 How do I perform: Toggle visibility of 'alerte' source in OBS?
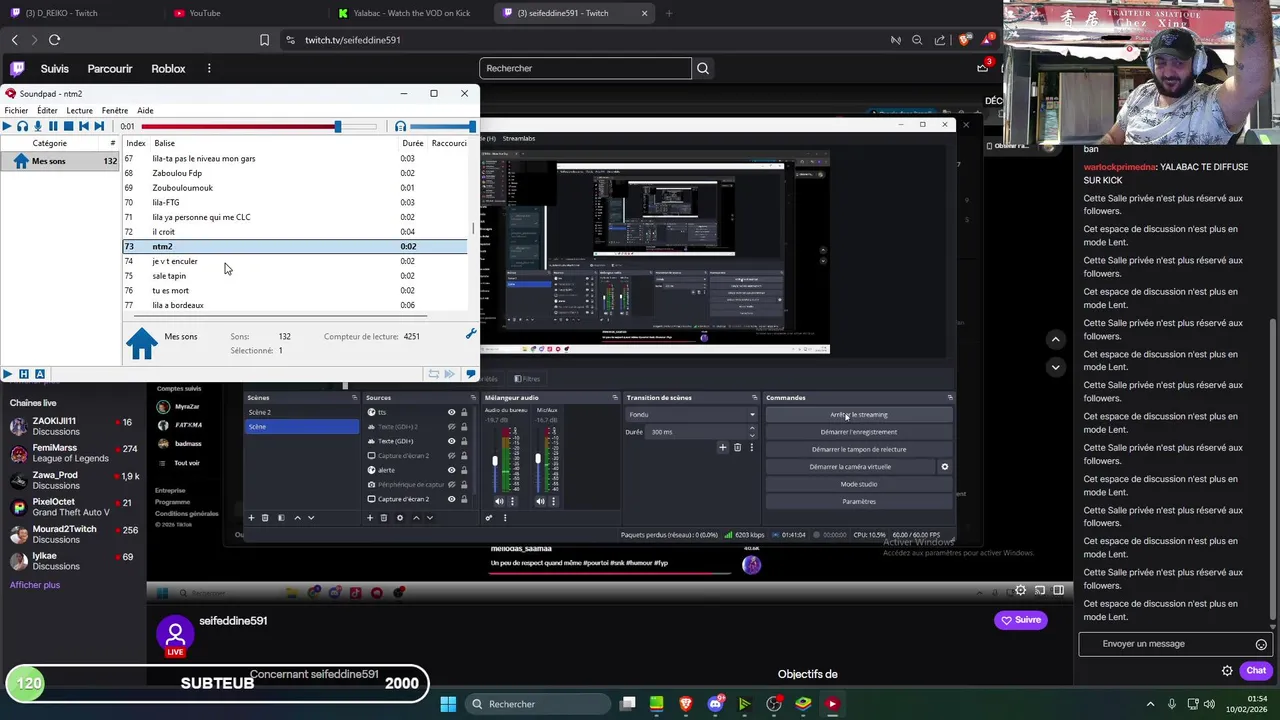pyautogui.click(x=451, y=470)
